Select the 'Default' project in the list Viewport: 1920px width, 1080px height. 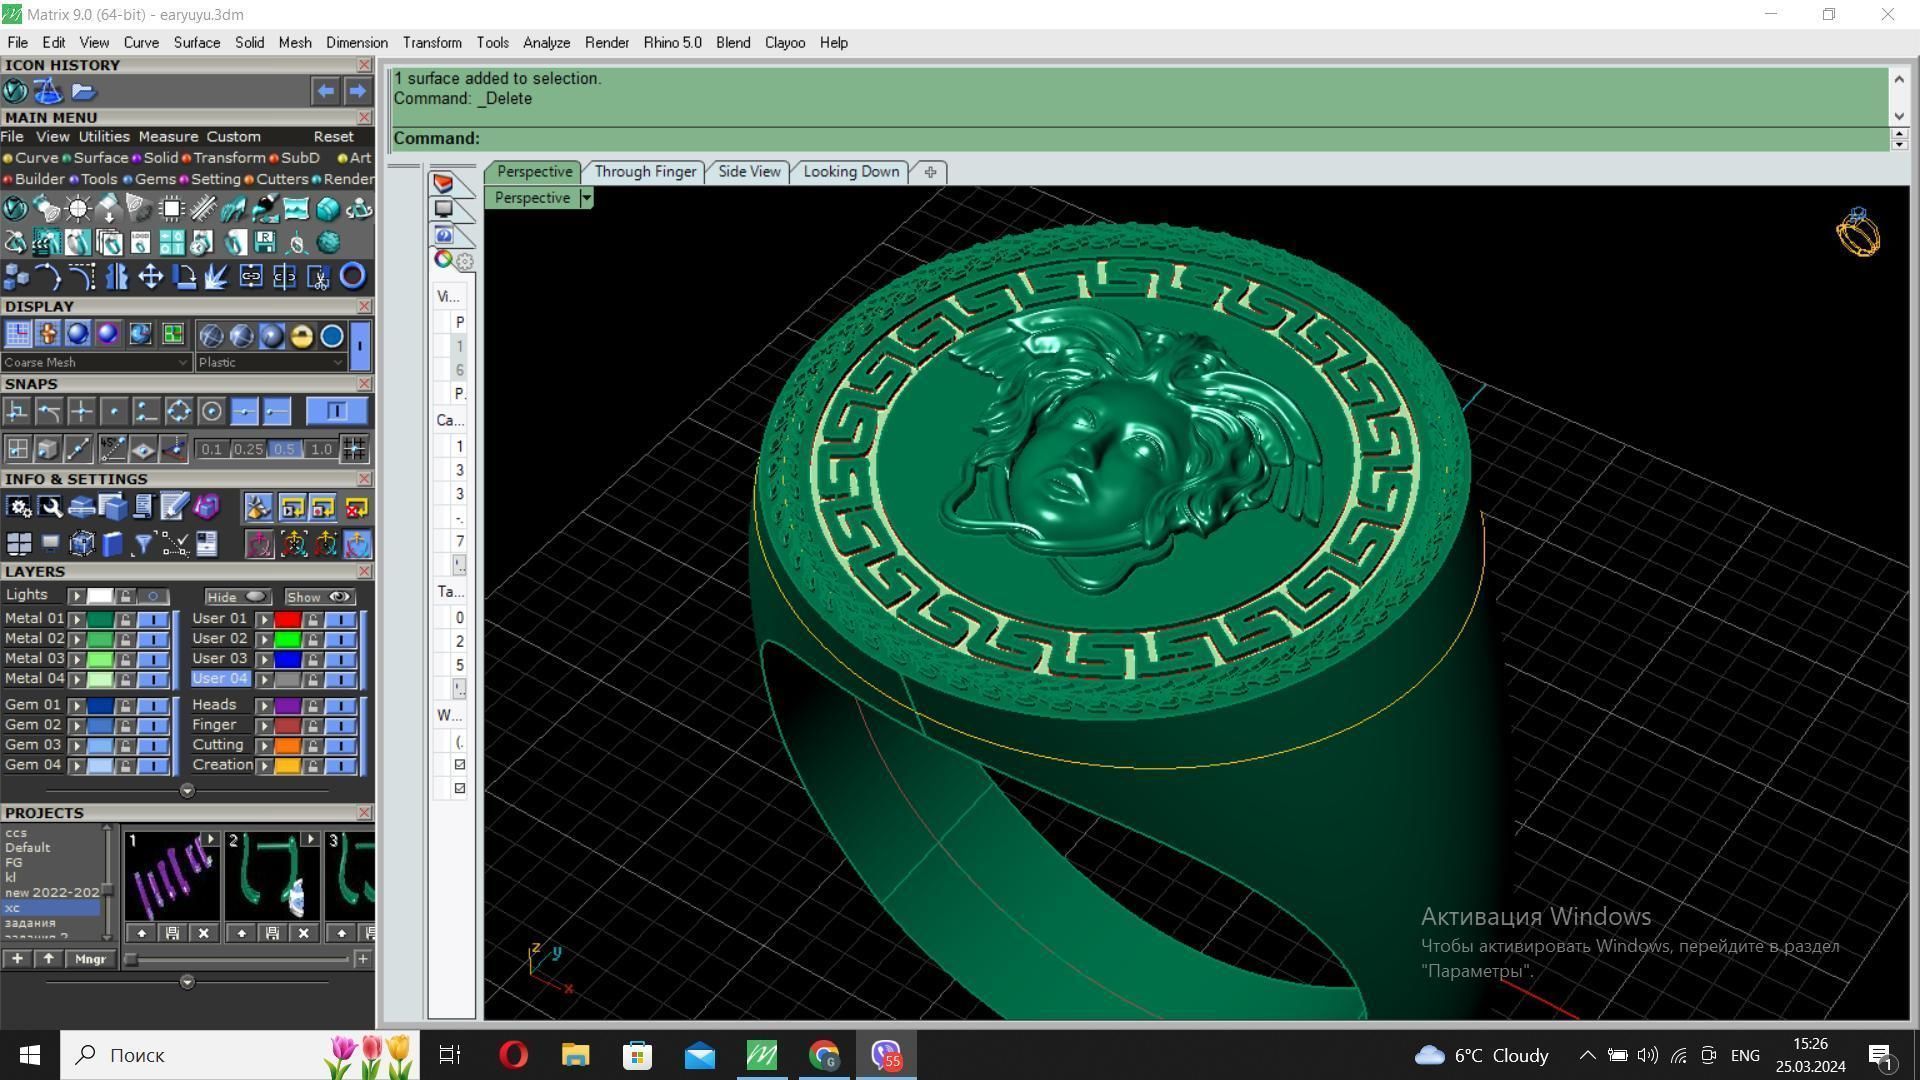pyautogui.click(x=27, y=848)
